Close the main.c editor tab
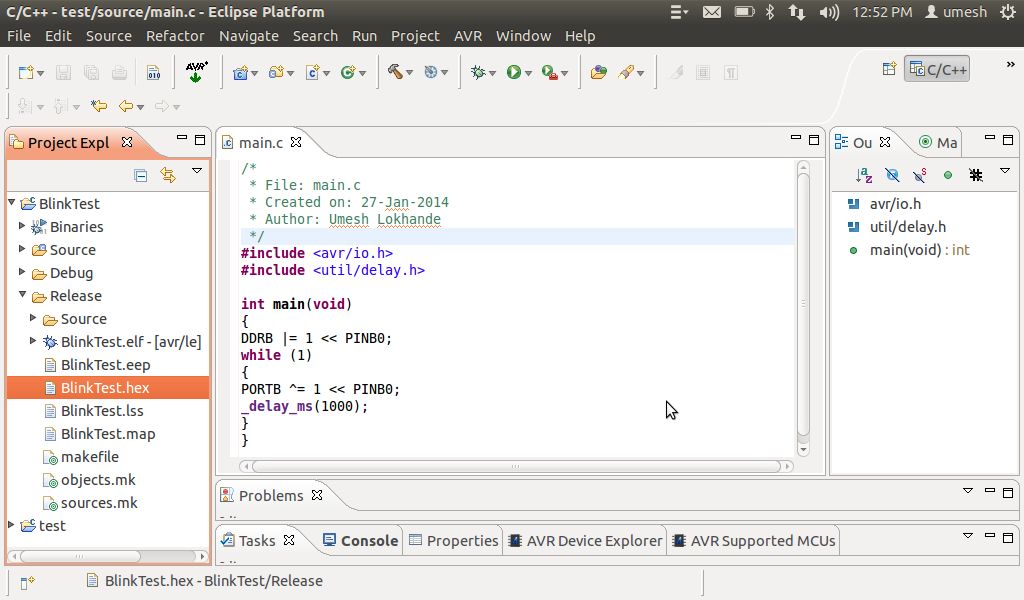This screenshot has width=1024, height=600. coord(296,142)
